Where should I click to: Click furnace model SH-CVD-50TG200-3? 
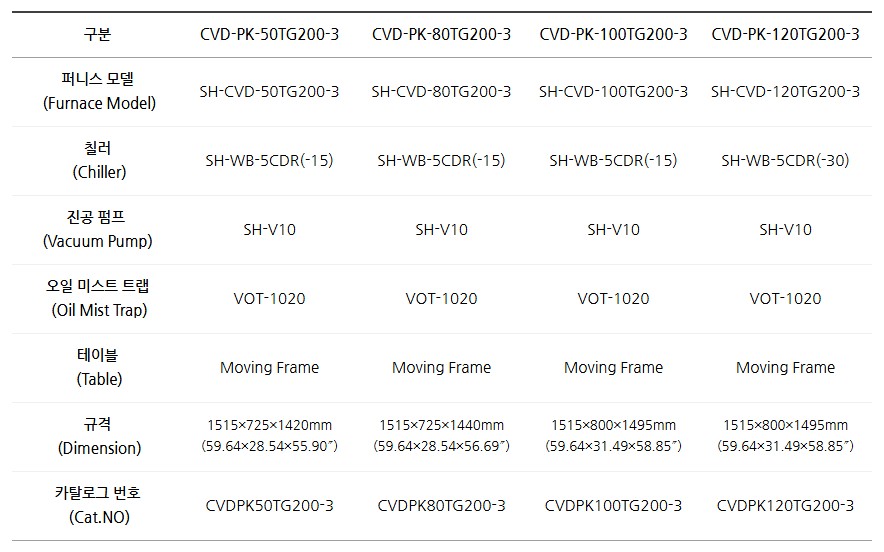(269, 91)
